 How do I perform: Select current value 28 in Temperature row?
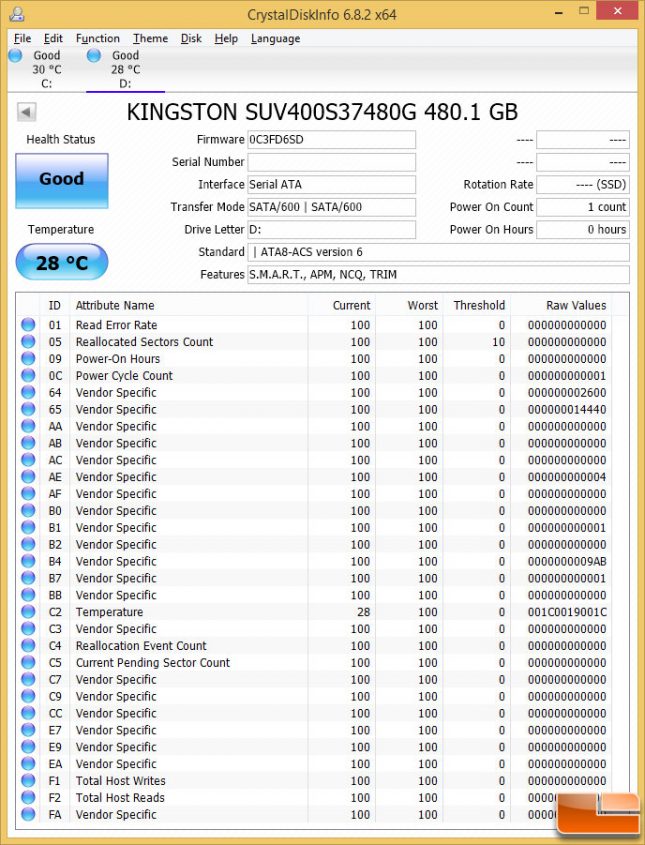[x=364, y=612]
